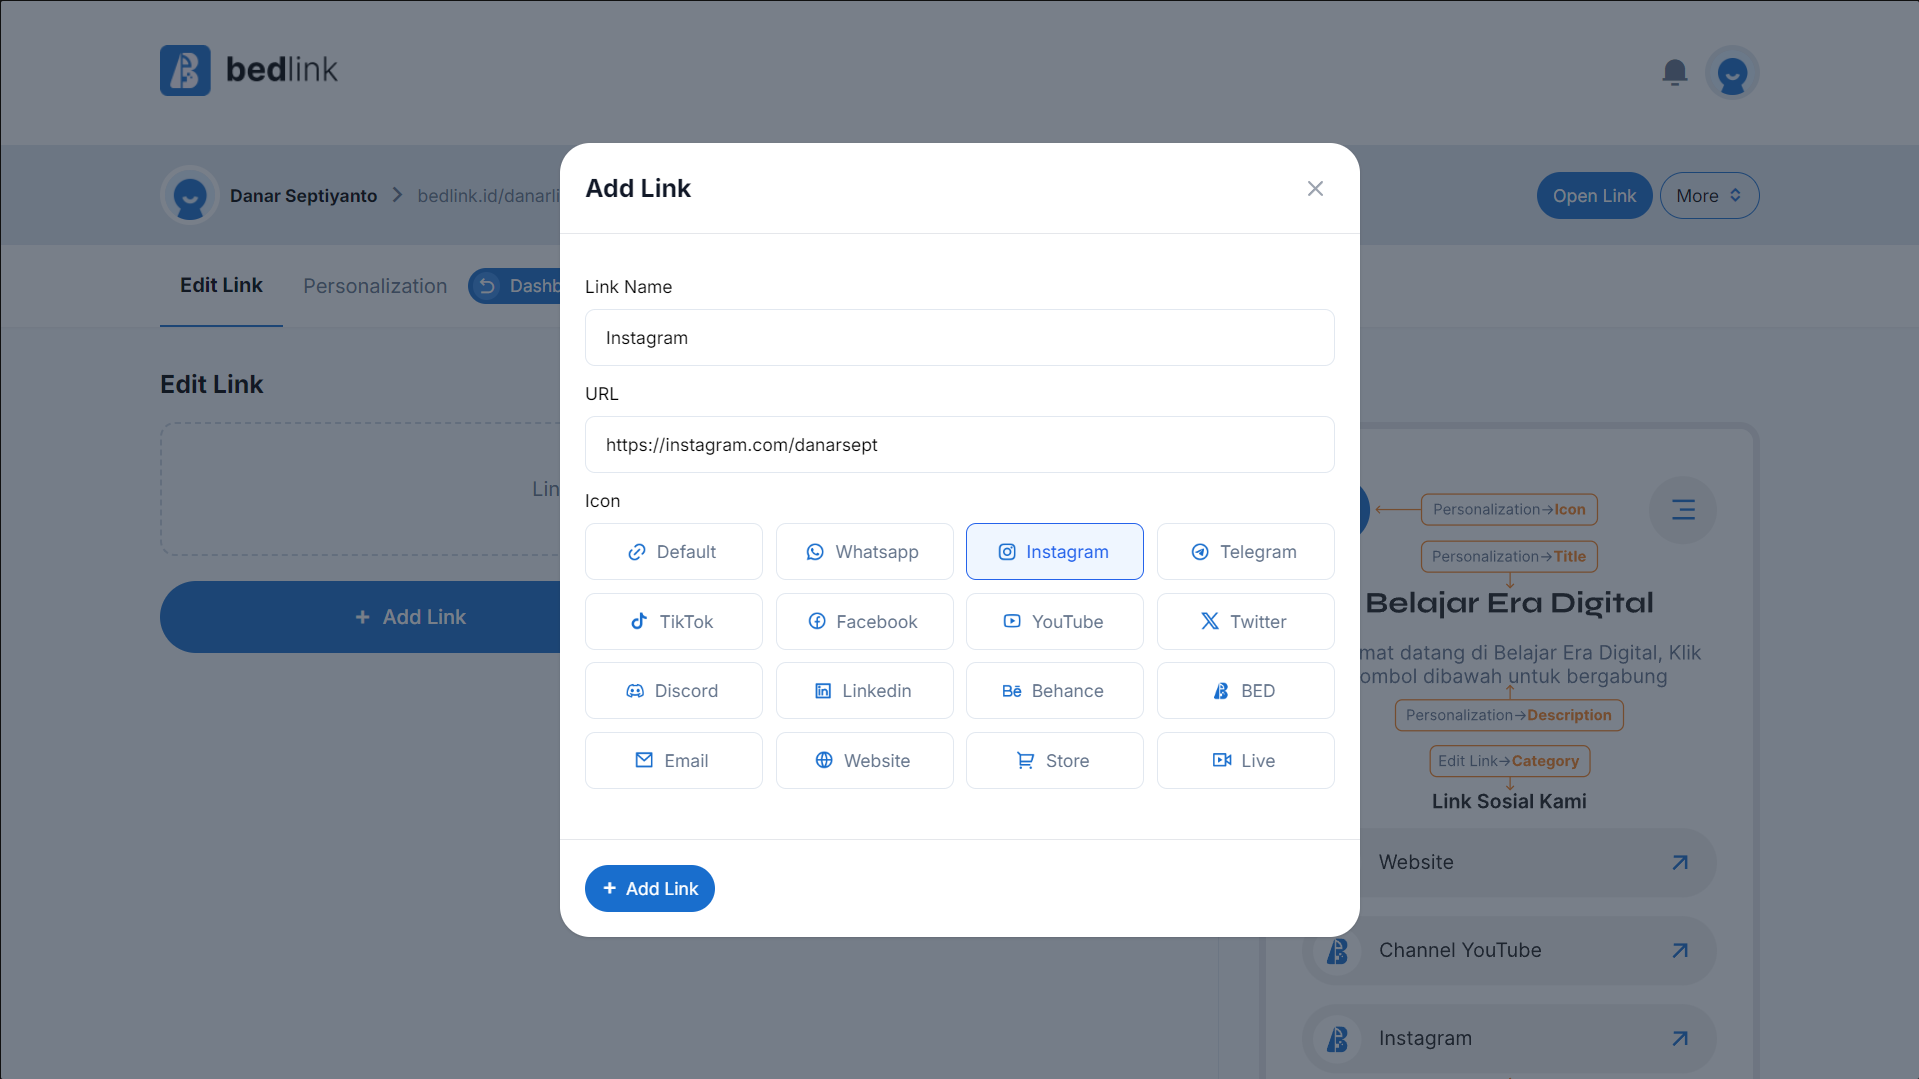
Task: Click the Danar Septiyanto breadcrumb
Action: tap(303, 195)
